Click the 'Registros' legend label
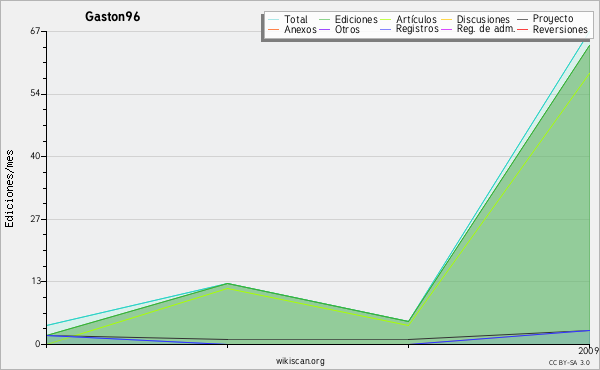 coord(417,29)
